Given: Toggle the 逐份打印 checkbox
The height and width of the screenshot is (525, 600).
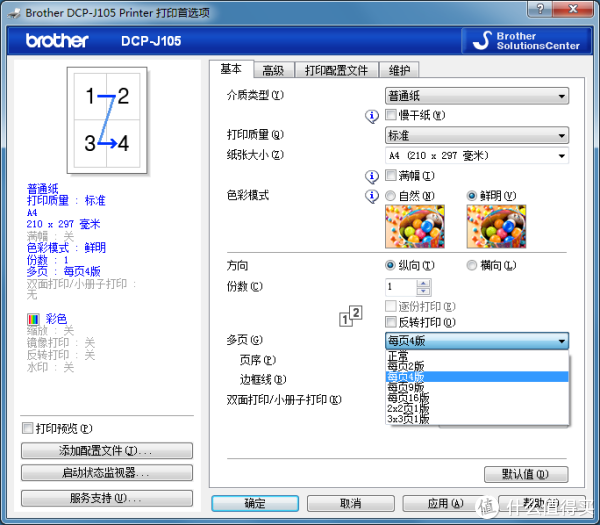Looking at the screenshot, I should coord(391,306).
